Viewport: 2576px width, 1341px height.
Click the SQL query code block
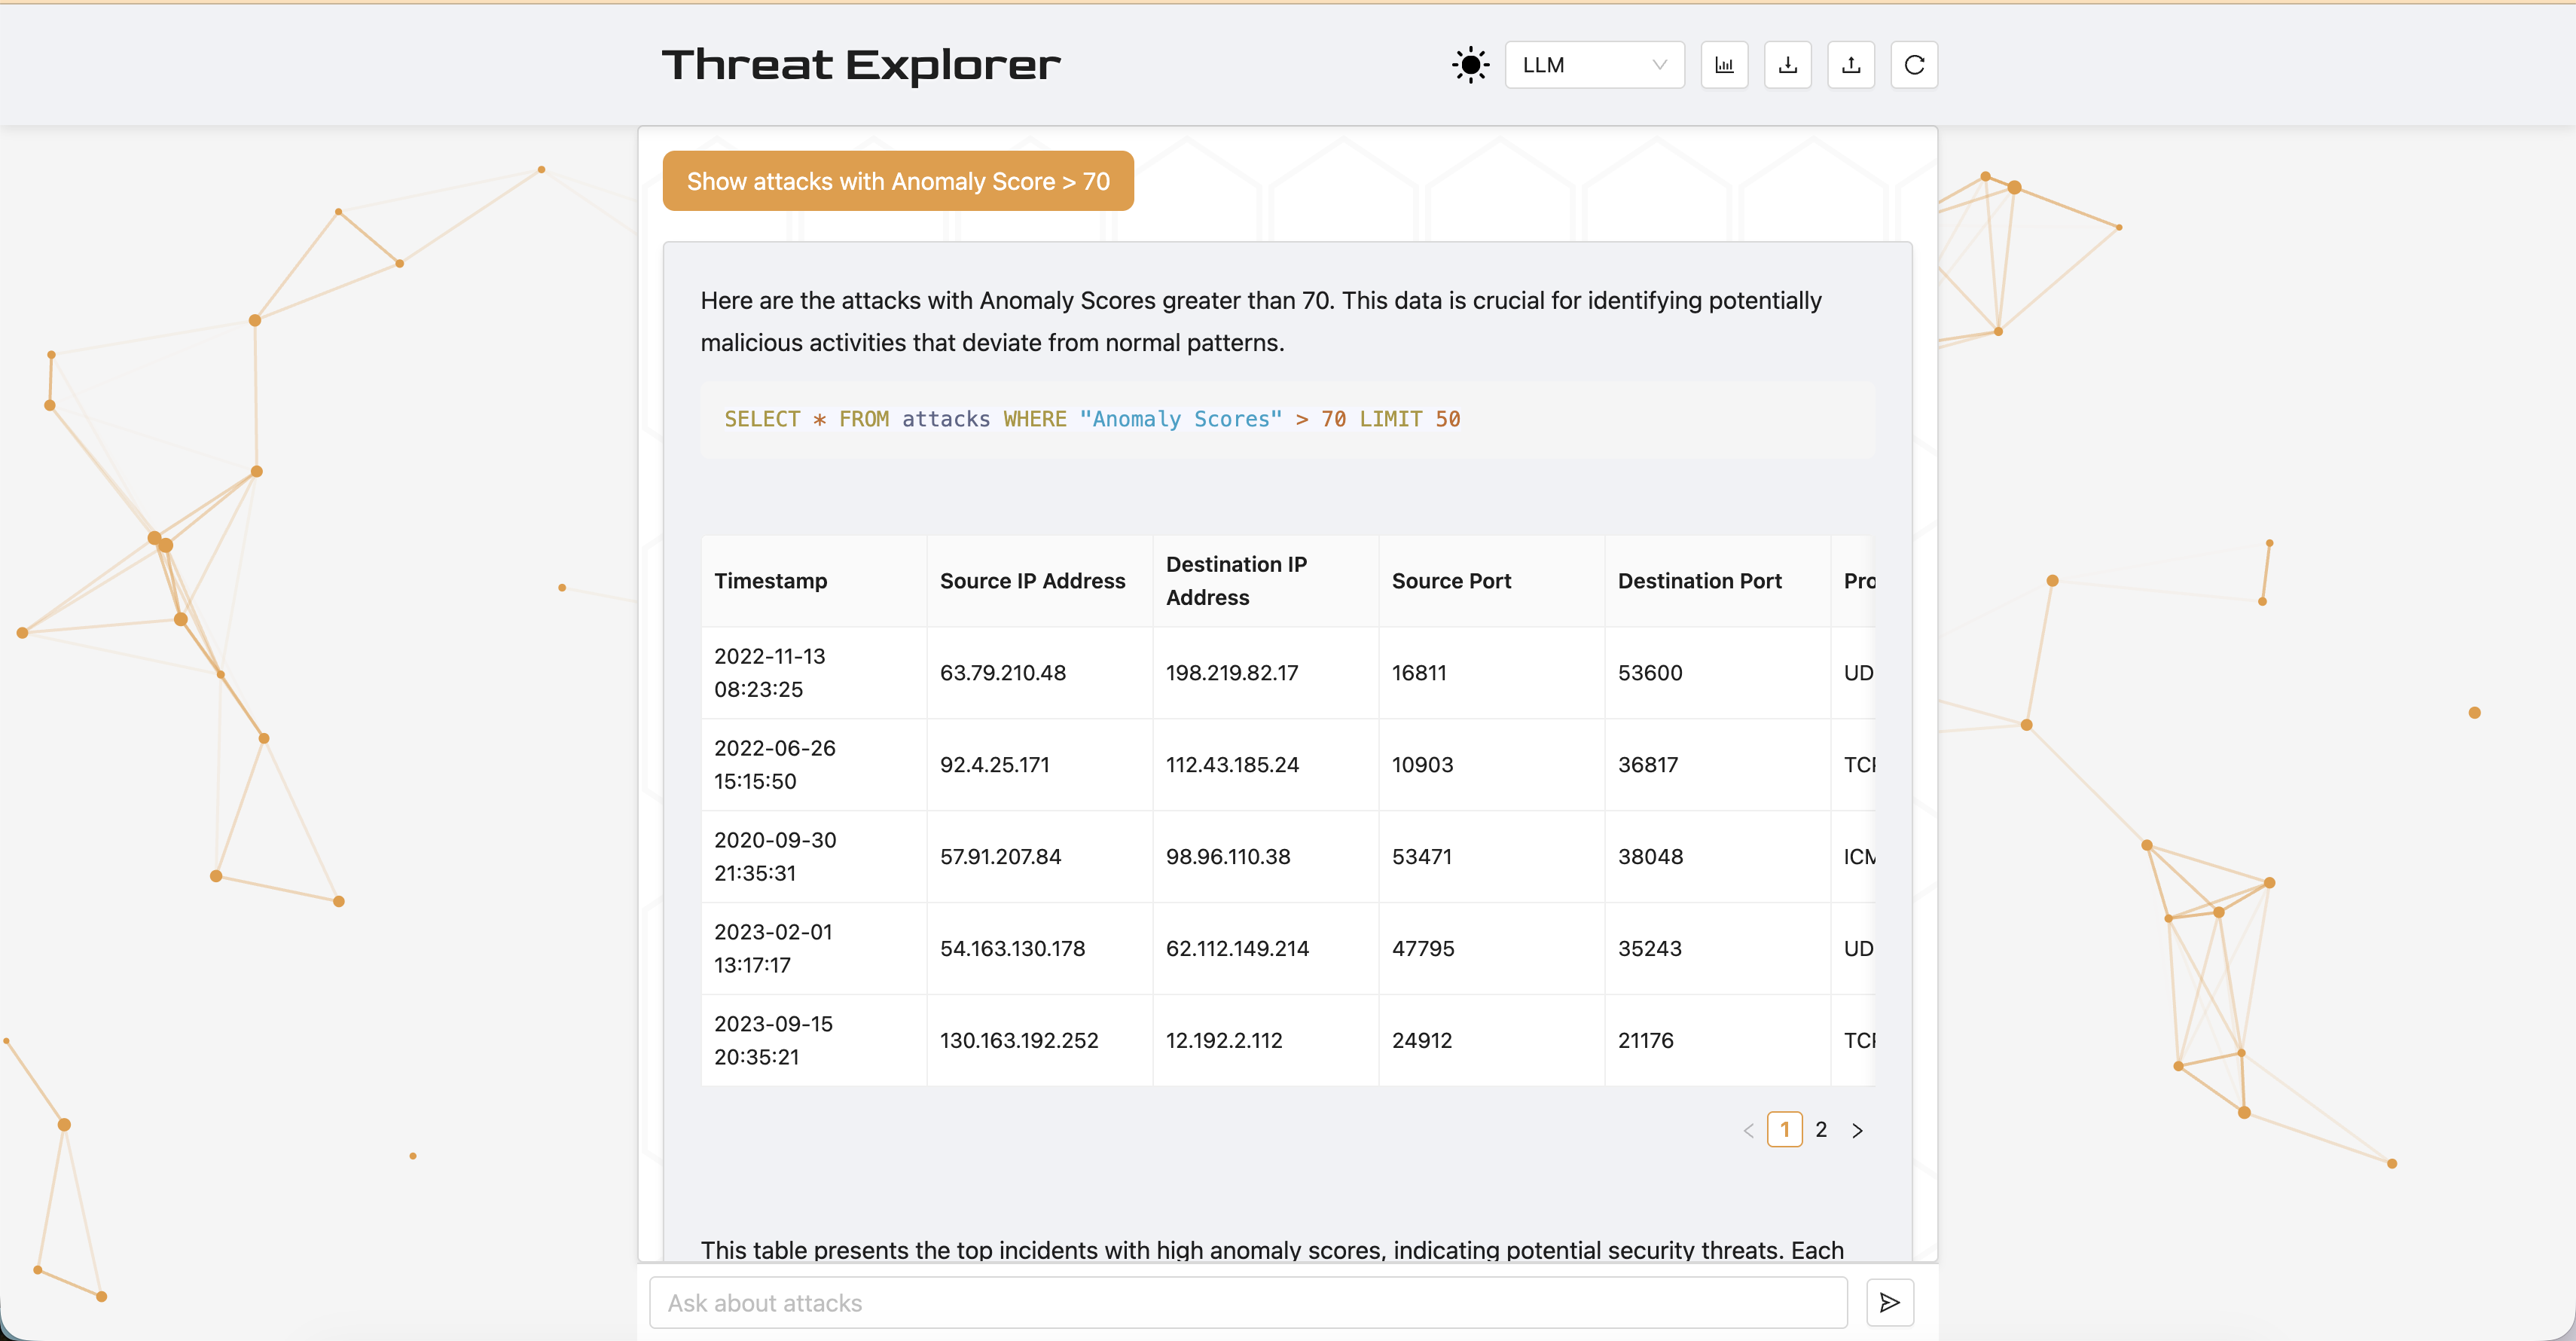(x=1092, y=419)
